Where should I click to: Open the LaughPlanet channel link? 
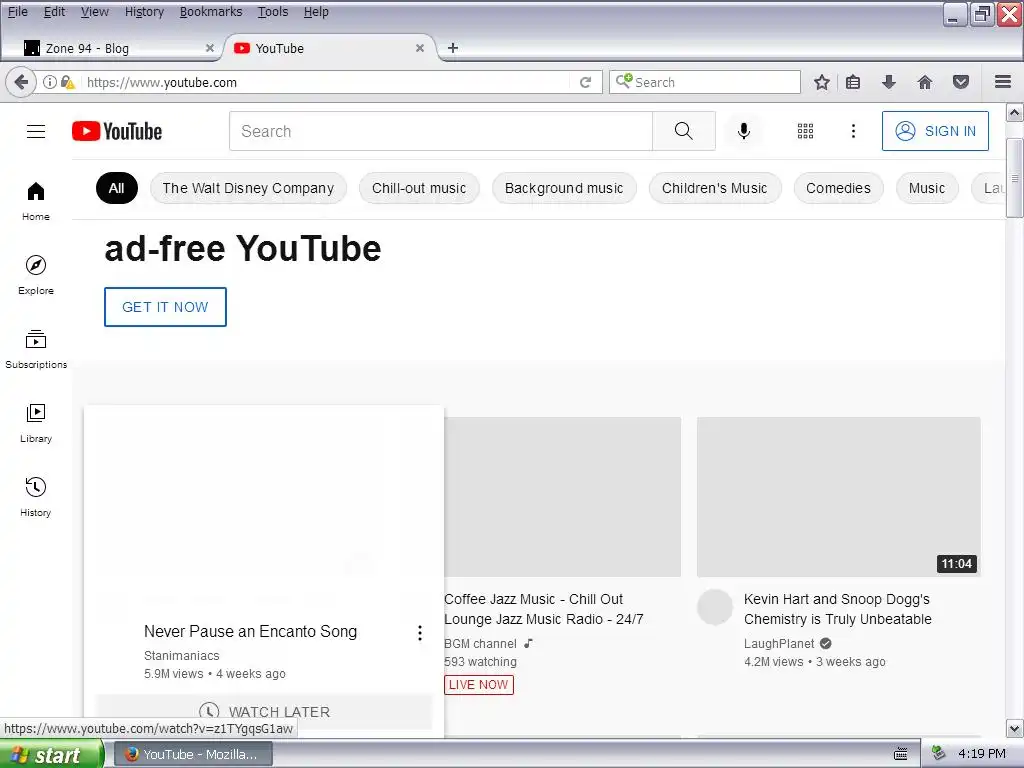[779, 643]
